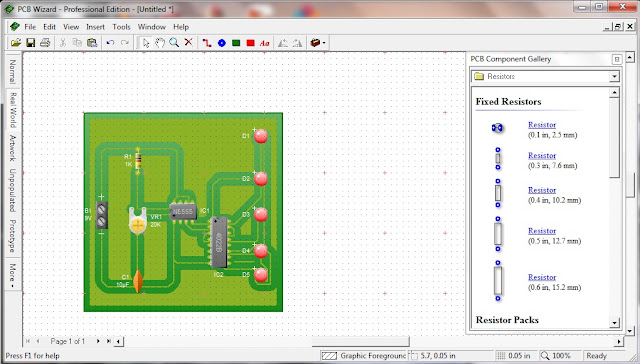The image size is (640, 364).
Task: Switch to the Prototype view tab
Action: point(13,236)
